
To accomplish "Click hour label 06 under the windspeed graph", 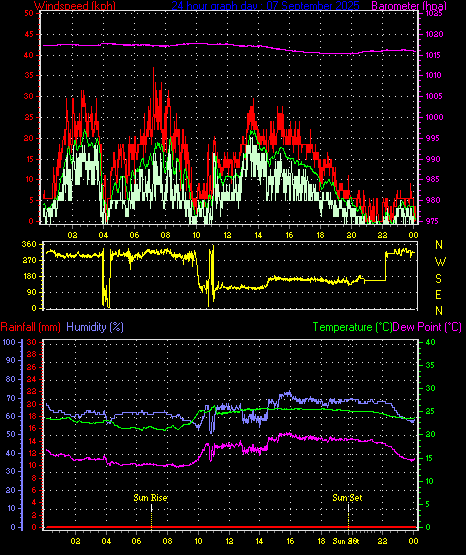I will (x=134, y=235).
